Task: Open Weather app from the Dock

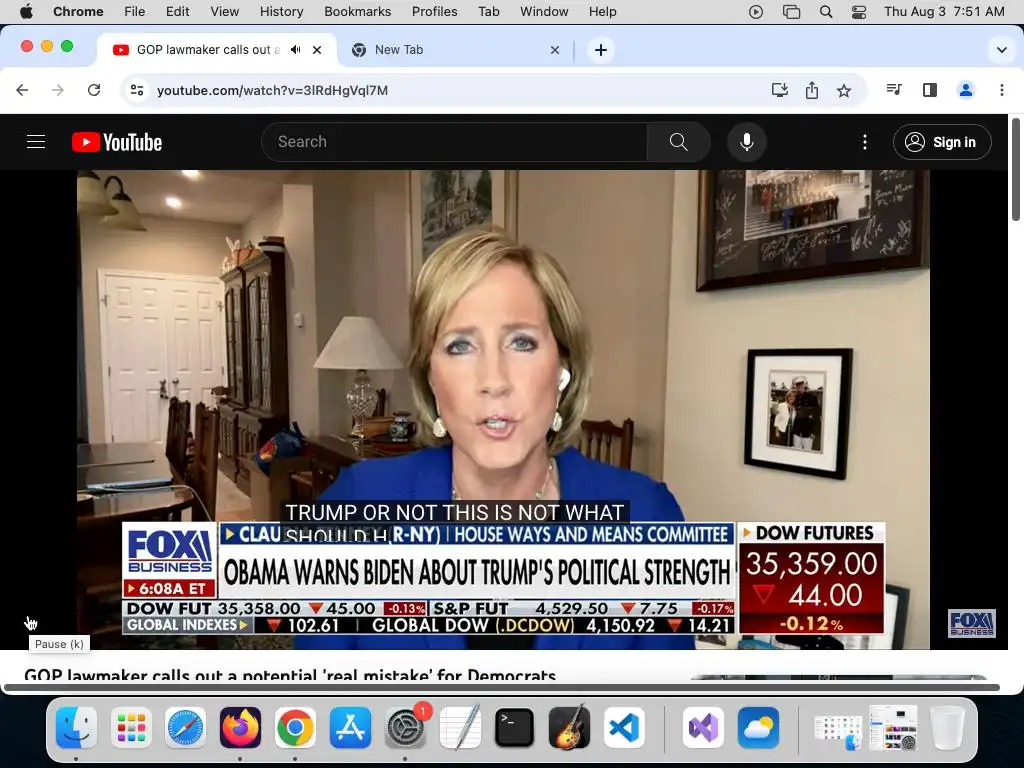Action: pos(758,727)
